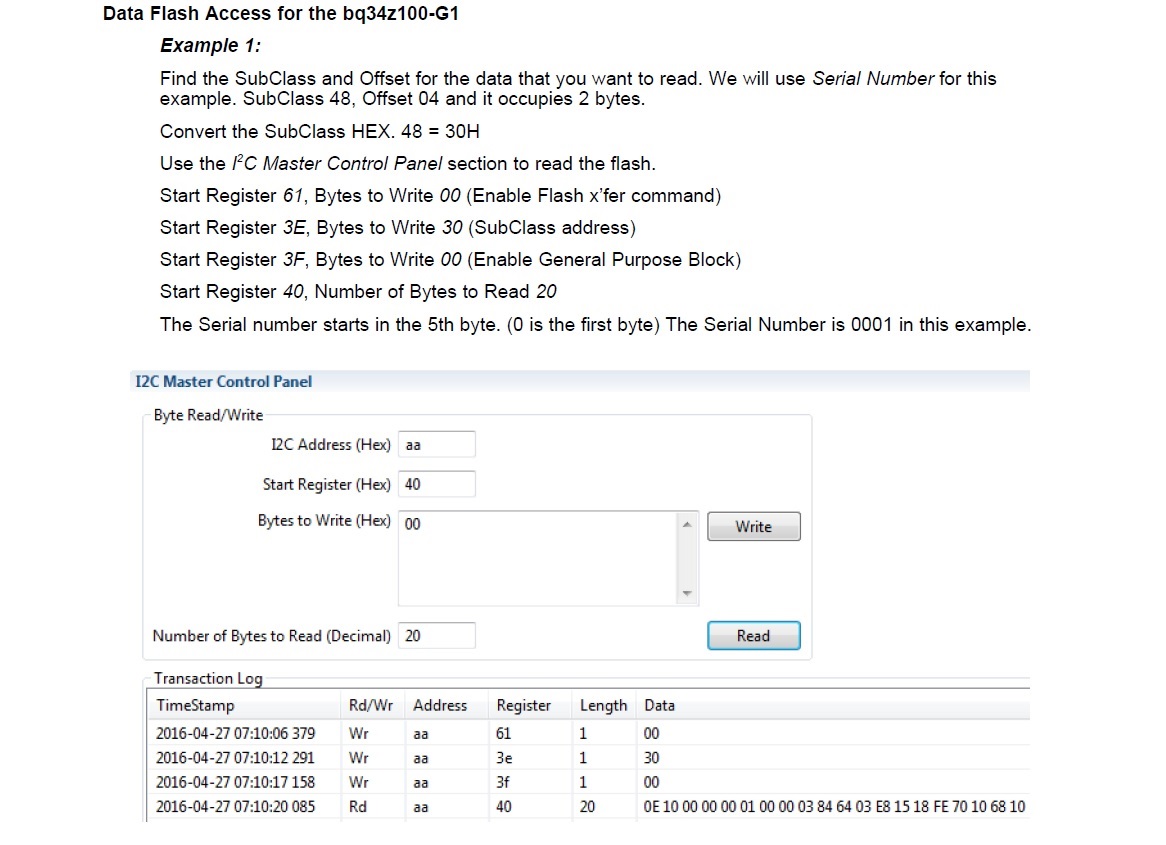Click the I2C Master Control Panel title

point(224,382)
